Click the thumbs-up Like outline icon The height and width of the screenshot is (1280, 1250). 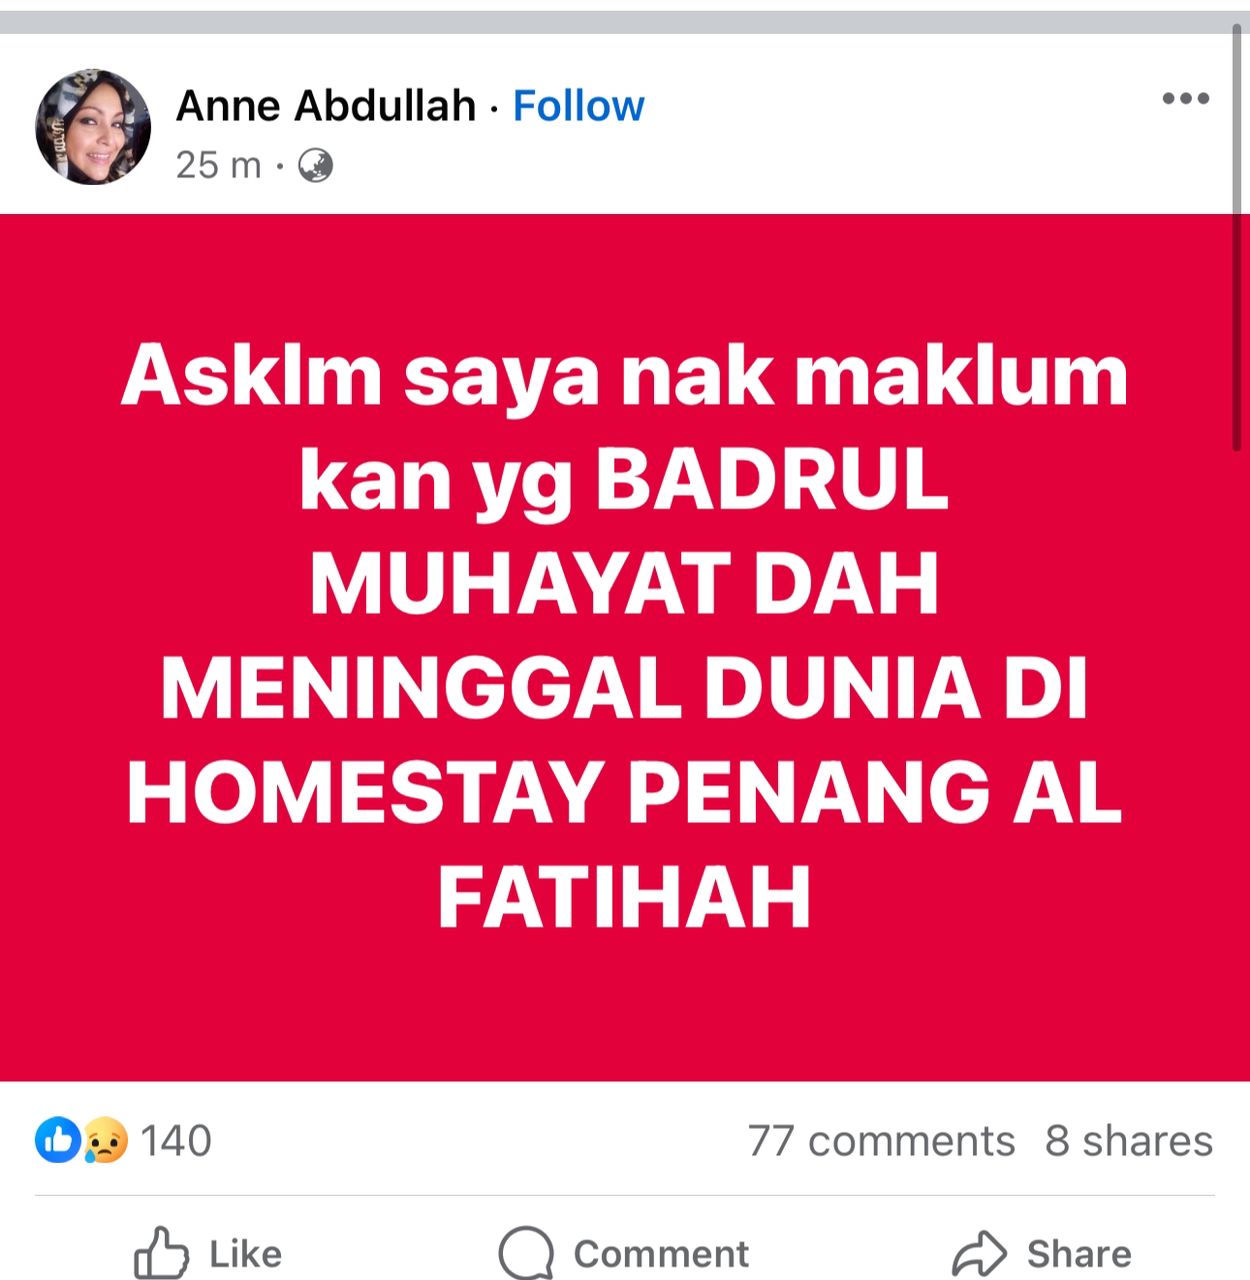(161, 1253)
